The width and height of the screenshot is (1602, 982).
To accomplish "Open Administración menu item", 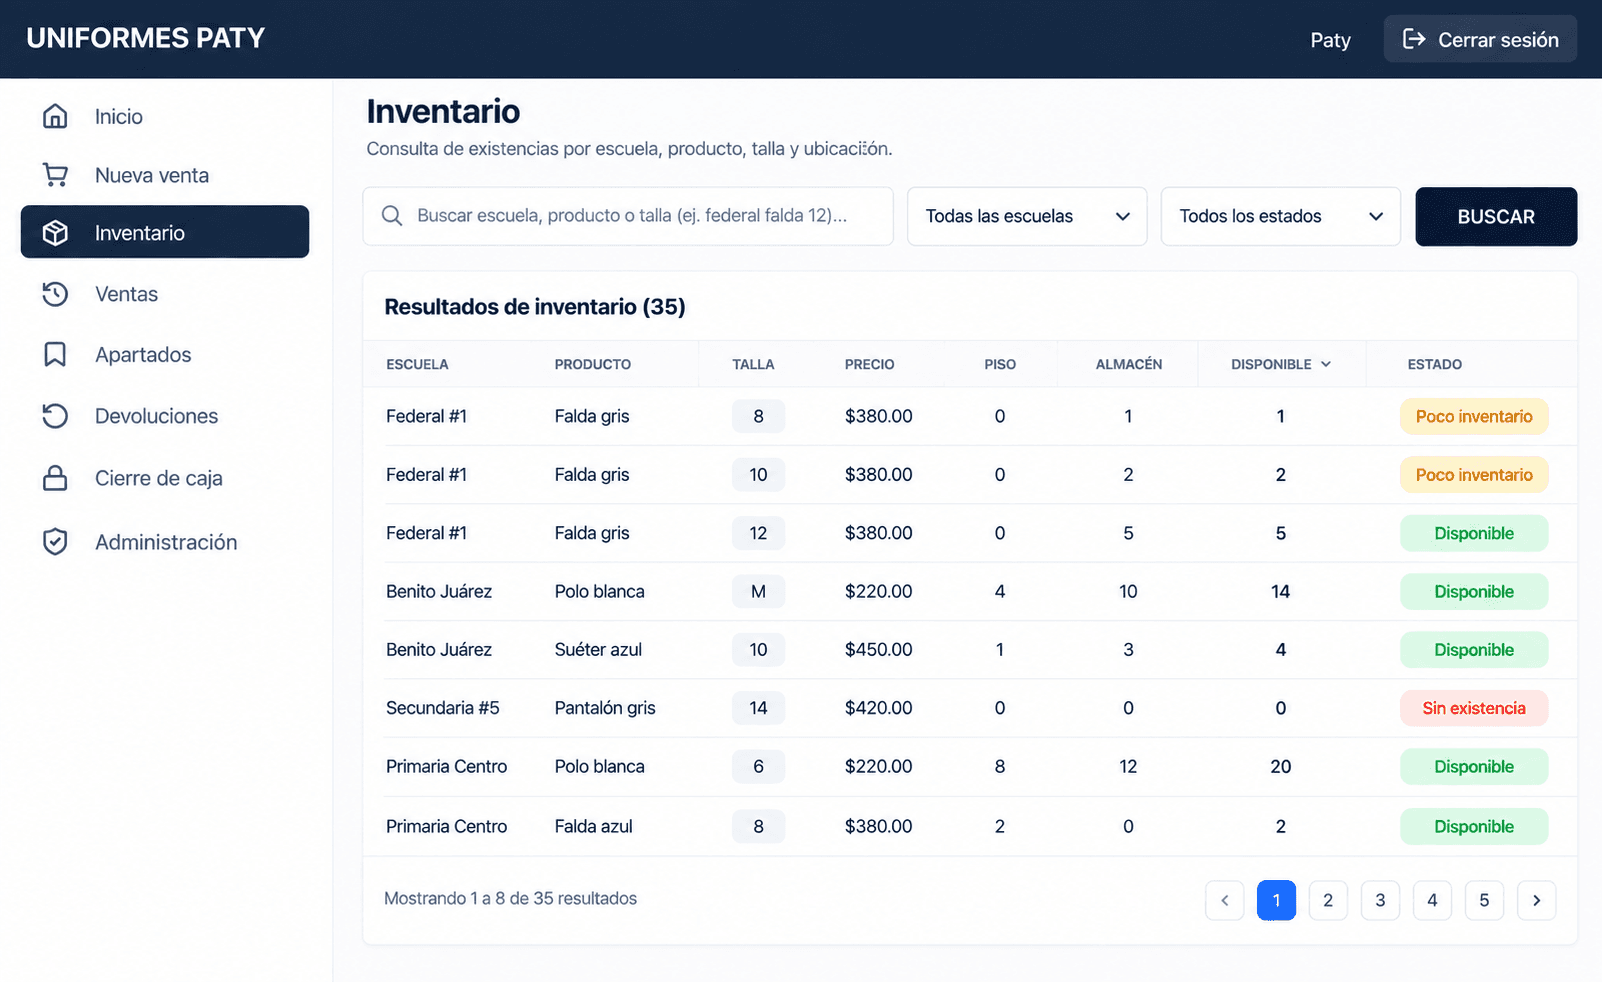I will coord(165,542).
